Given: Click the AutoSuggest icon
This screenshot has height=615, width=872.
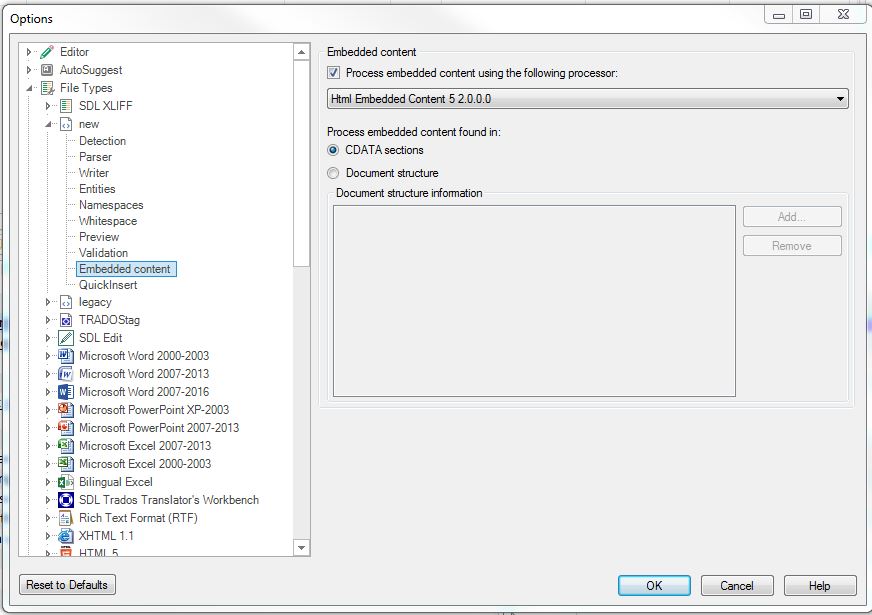Looking at the screenshot, I should click(x=47, y=70).
